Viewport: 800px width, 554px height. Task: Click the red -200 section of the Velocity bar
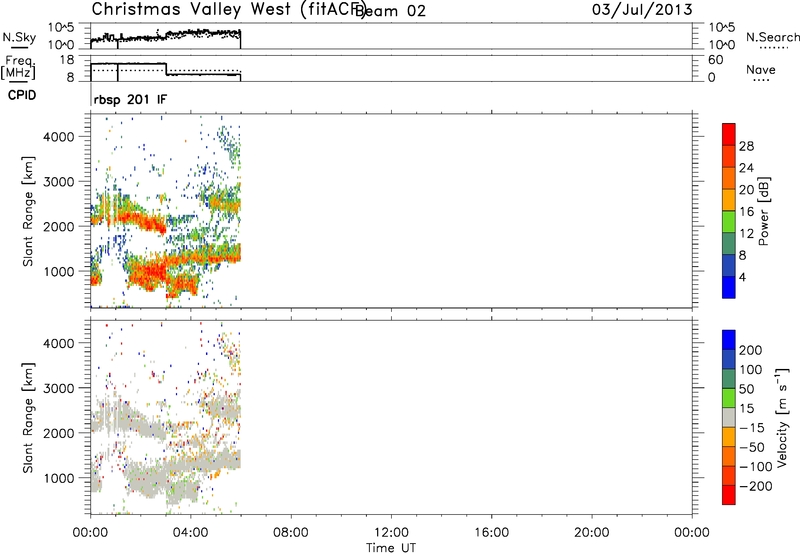tap(729, 495)
